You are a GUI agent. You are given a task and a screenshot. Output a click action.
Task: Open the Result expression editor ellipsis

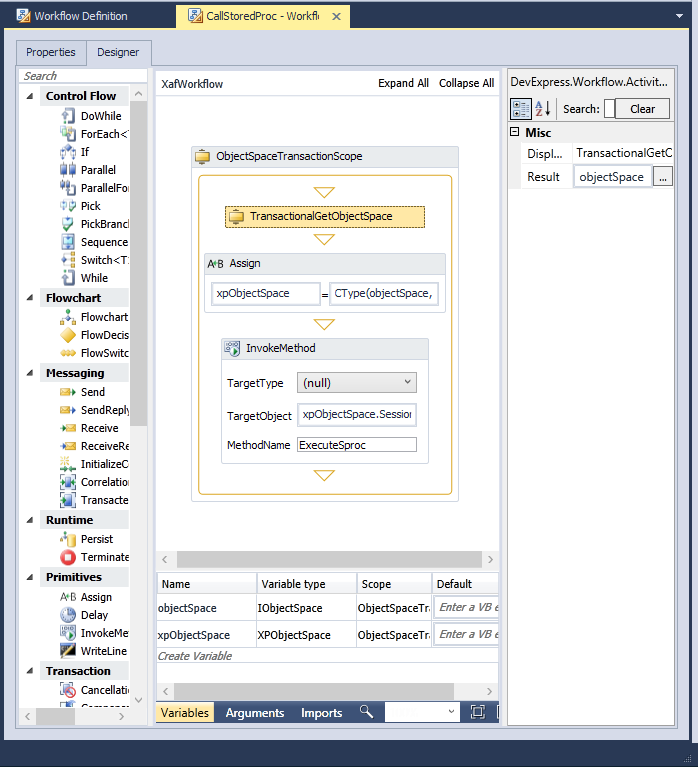point(663,177)
